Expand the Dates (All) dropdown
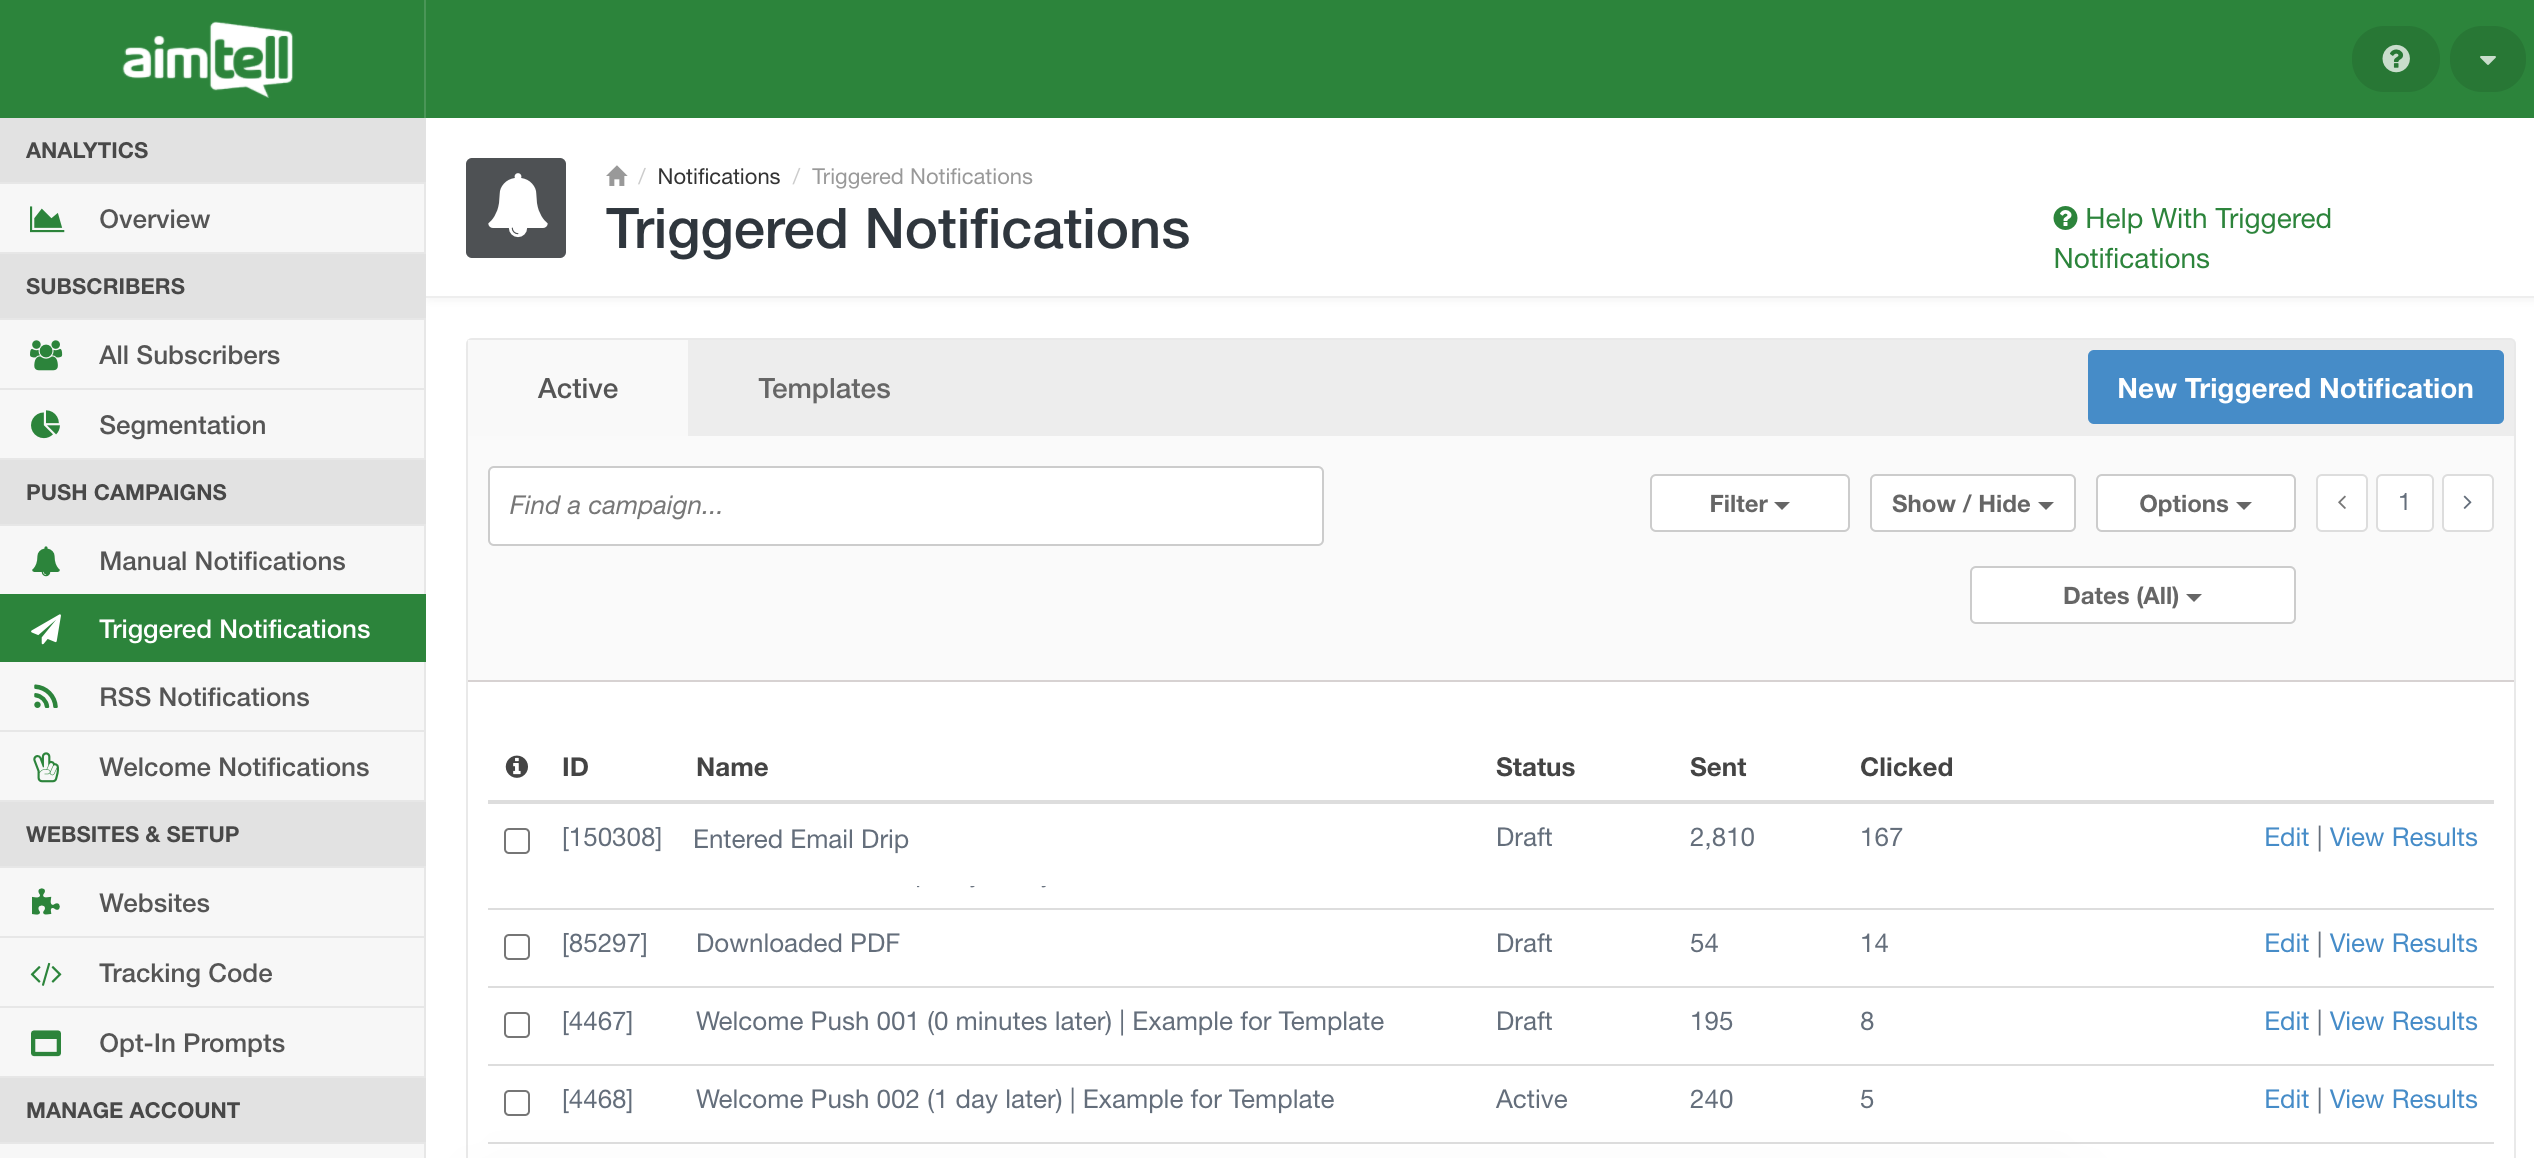This screenshot has width=2534, height=1158. (2131, 596)
